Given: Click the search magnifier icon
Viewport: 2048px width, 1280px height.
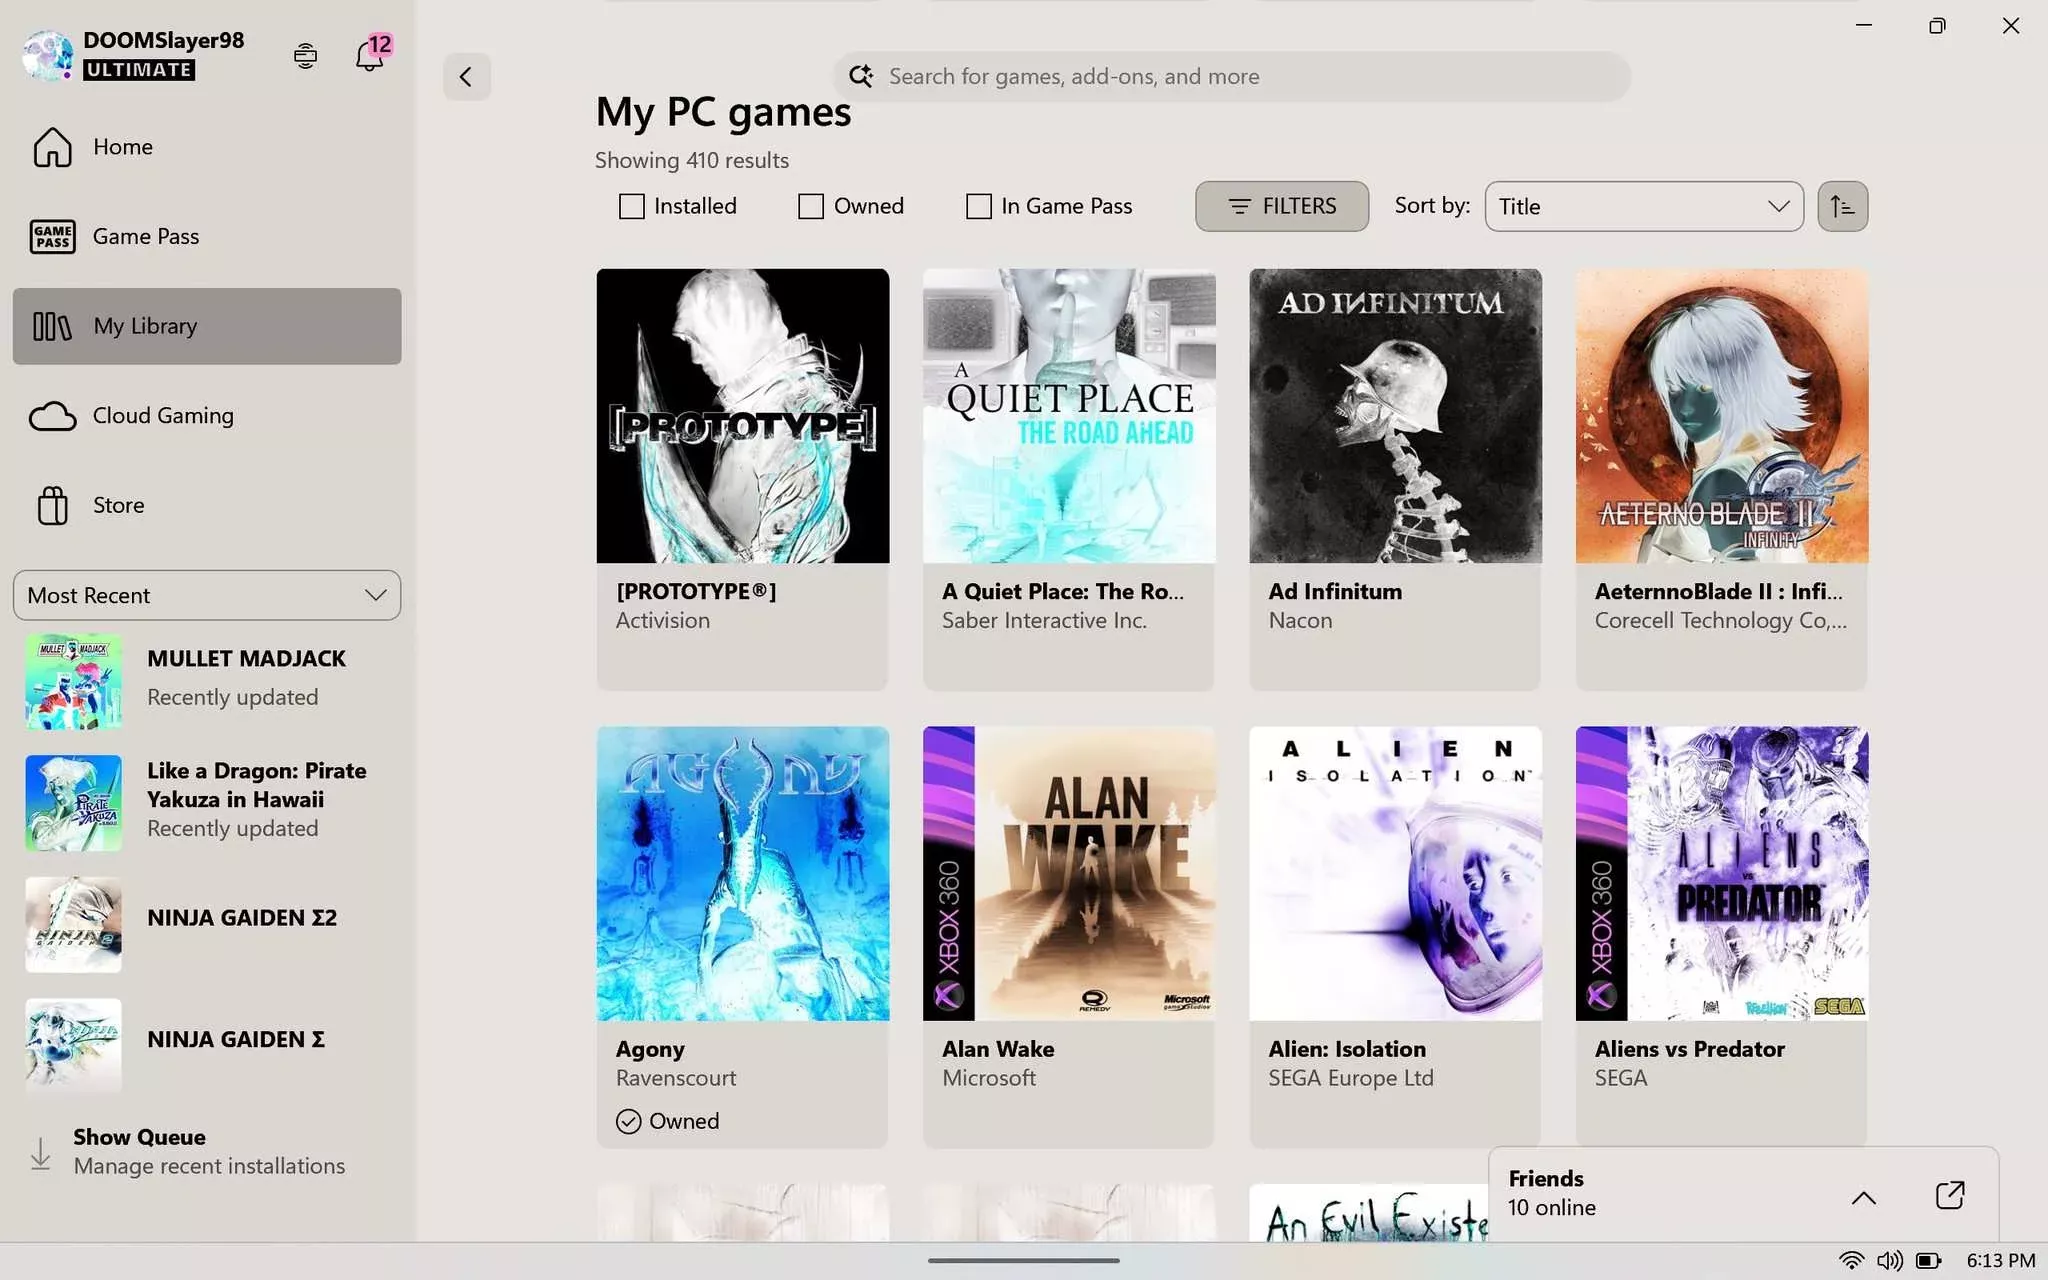Looking at the screenshot, I should coord(861,76).
